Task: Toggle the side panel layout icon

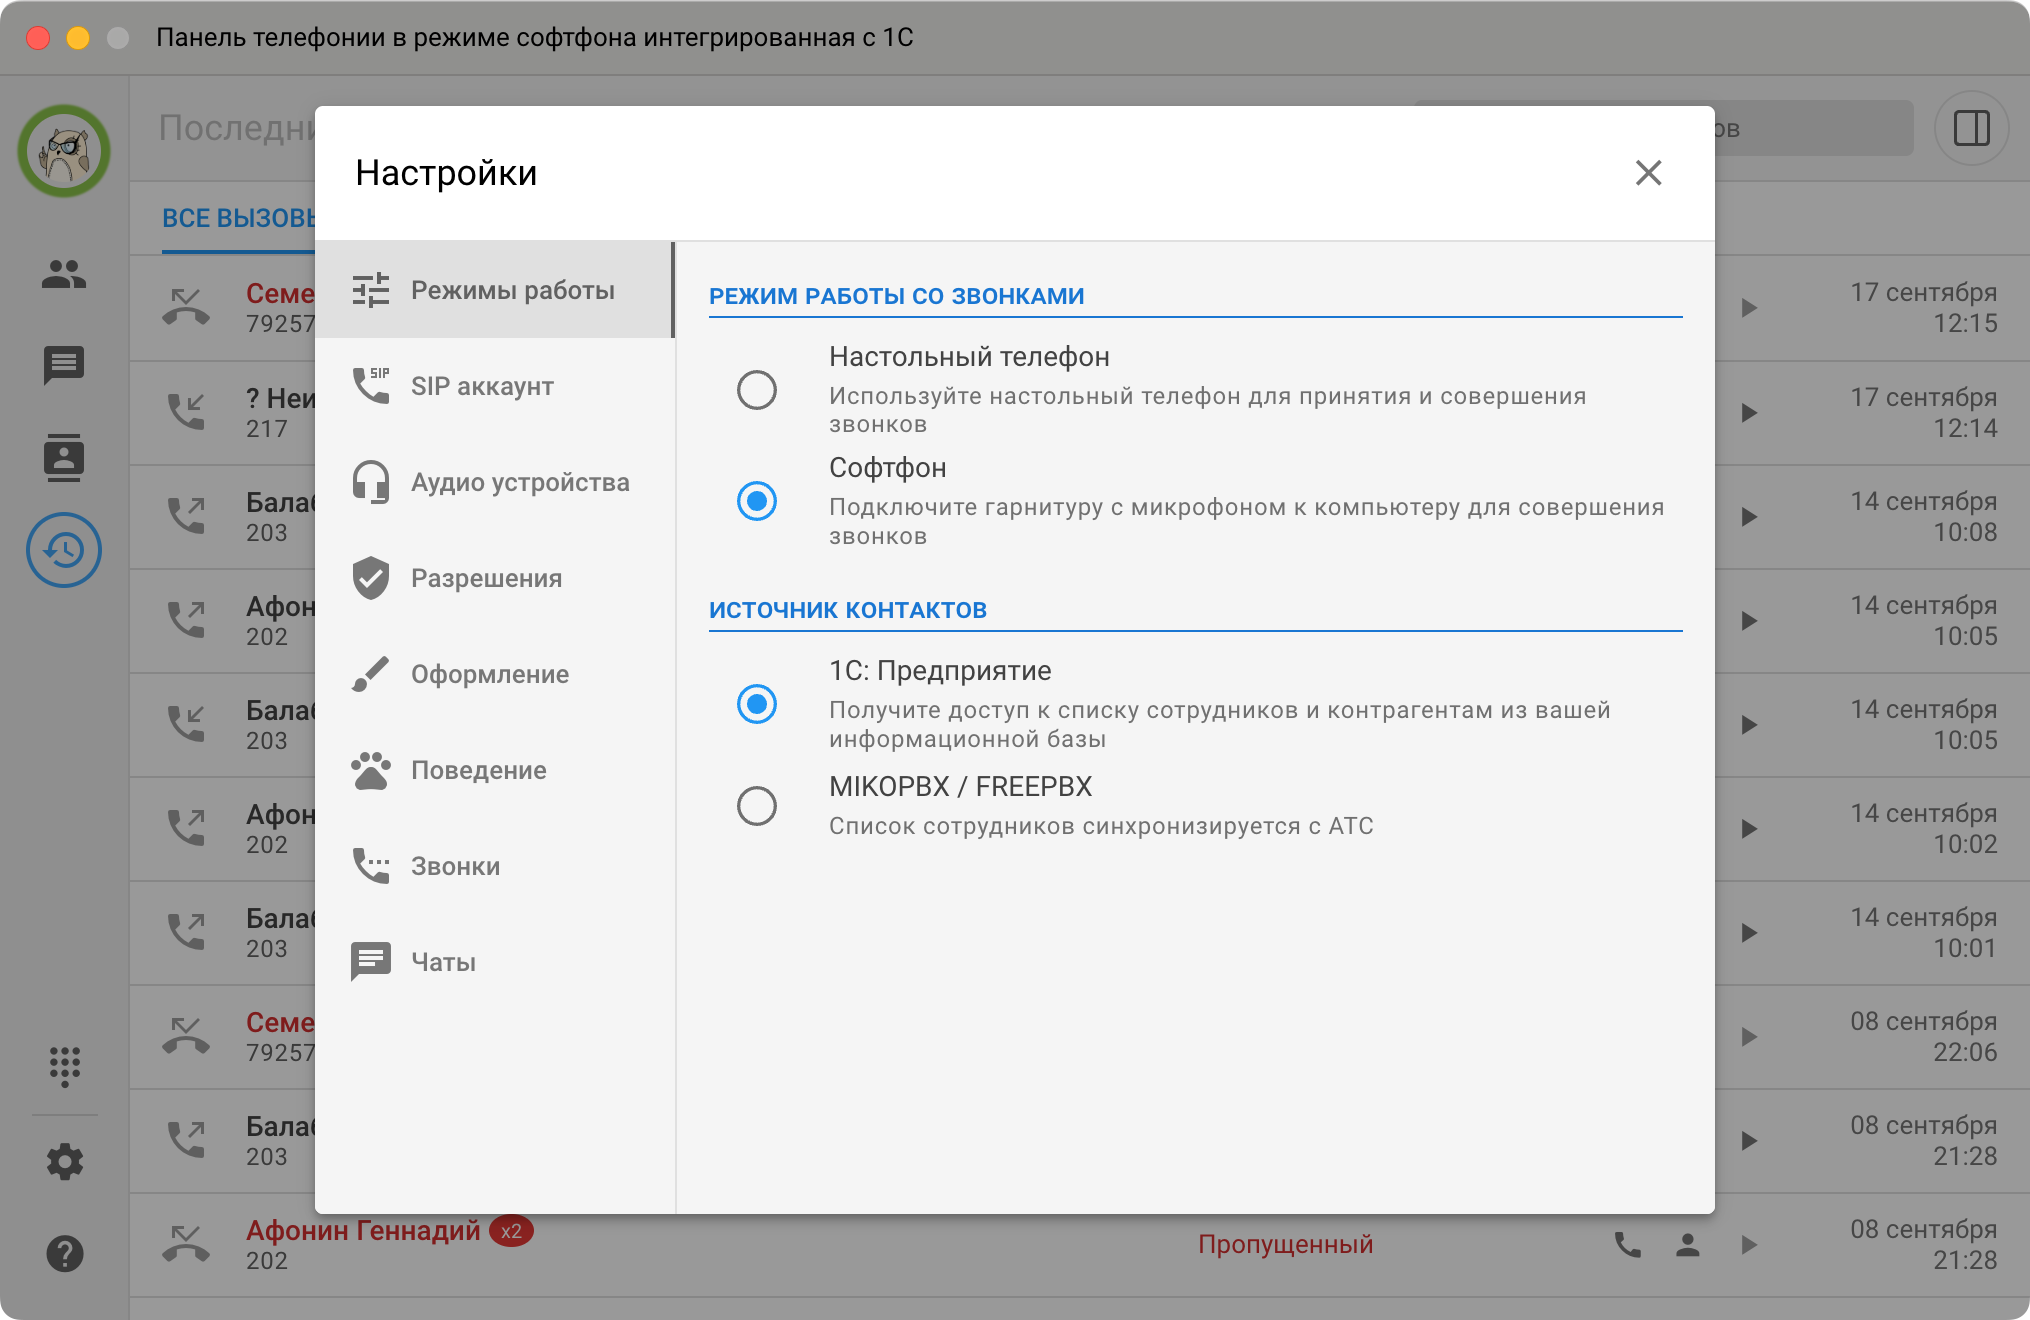Action: pos(1971,128)
